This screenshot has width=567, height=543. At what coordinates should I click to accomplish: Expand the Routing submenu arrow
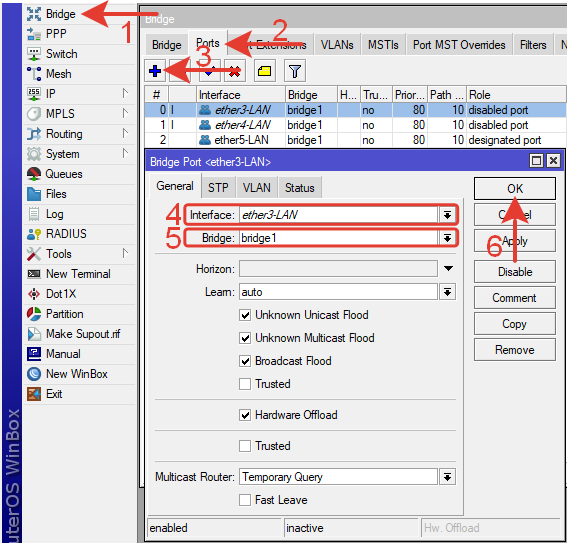pos(125,133)
